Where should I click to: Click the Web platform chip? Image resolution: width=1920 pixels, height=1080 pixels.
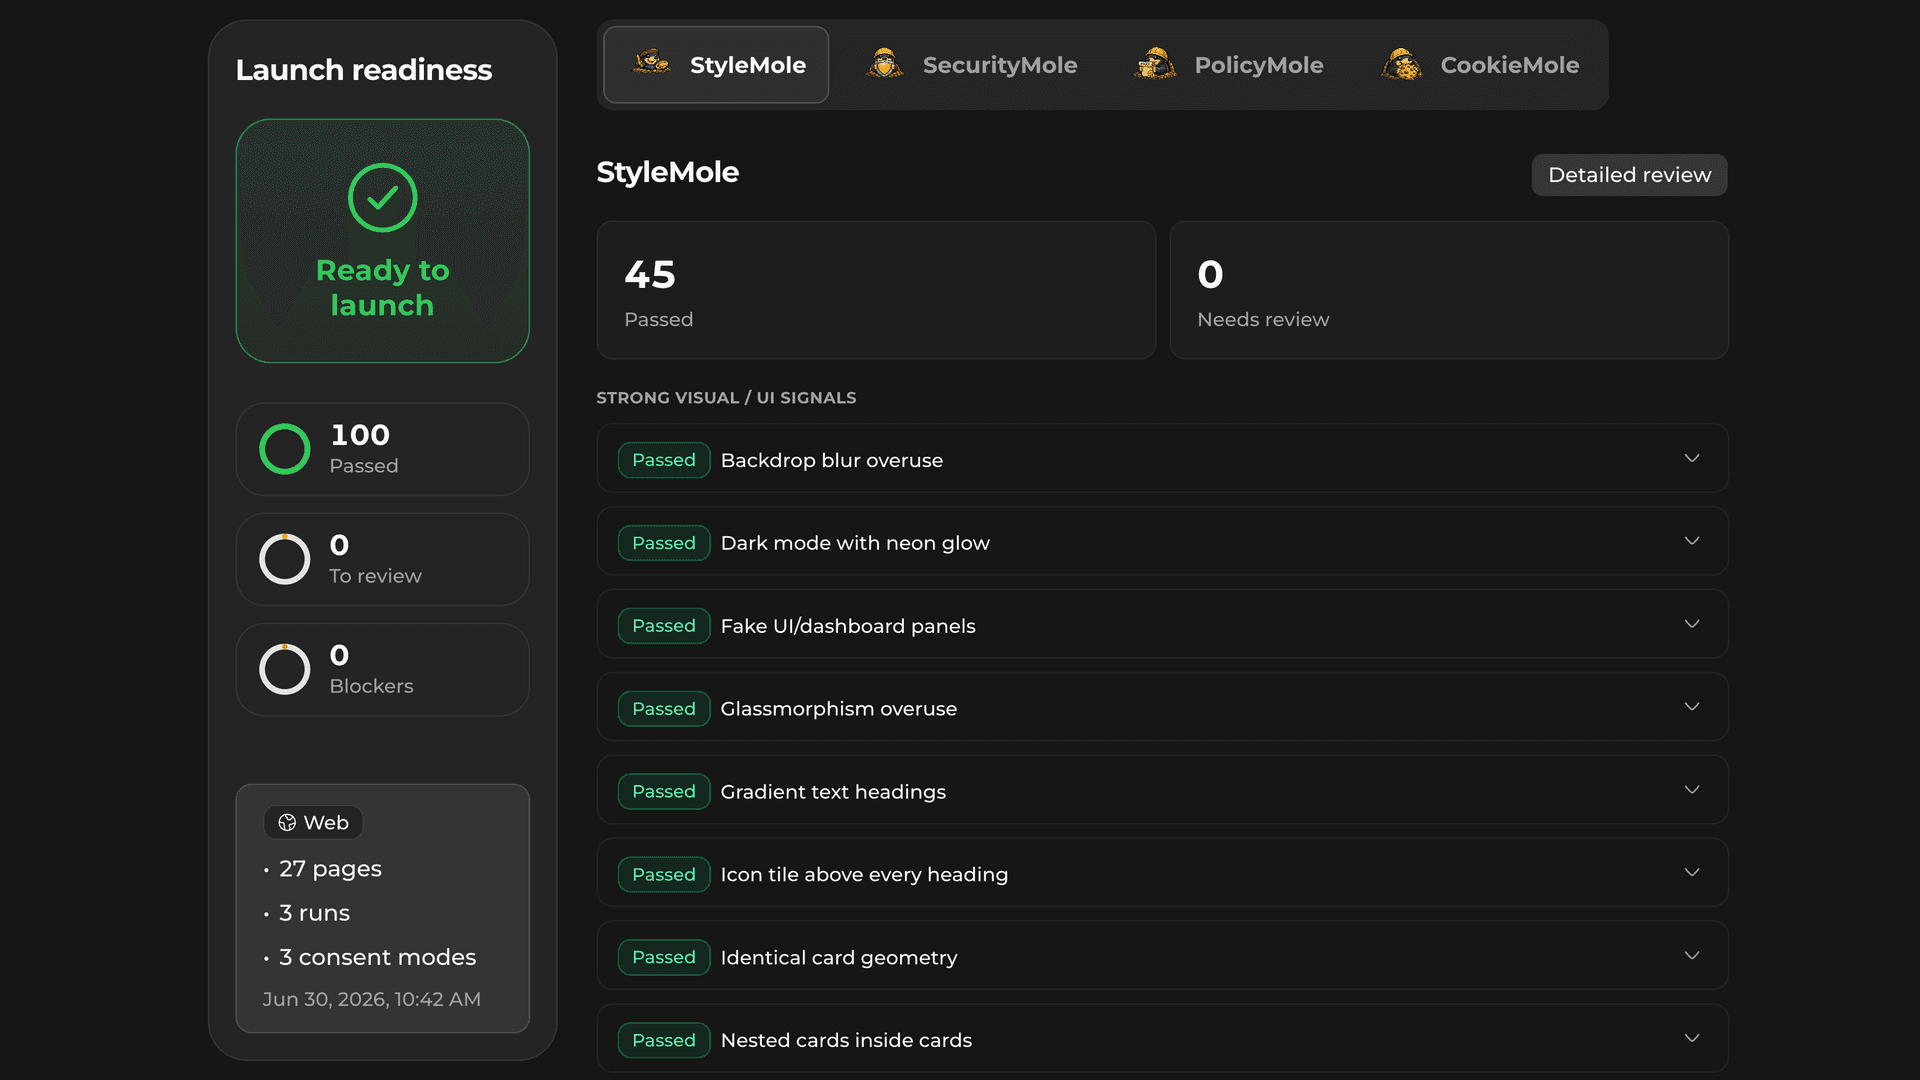tap(313, 822)
